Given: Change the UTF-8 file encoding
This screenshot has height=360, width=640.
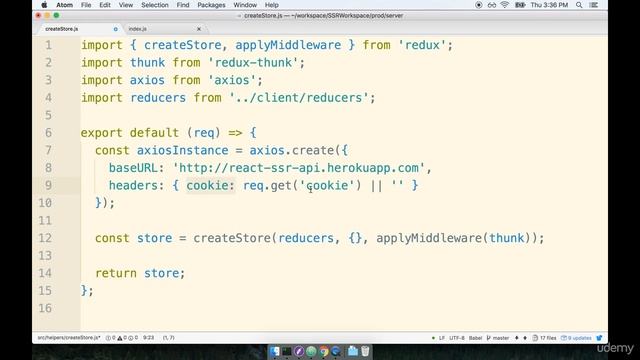Looking at the screenshot, I should 457,338.
